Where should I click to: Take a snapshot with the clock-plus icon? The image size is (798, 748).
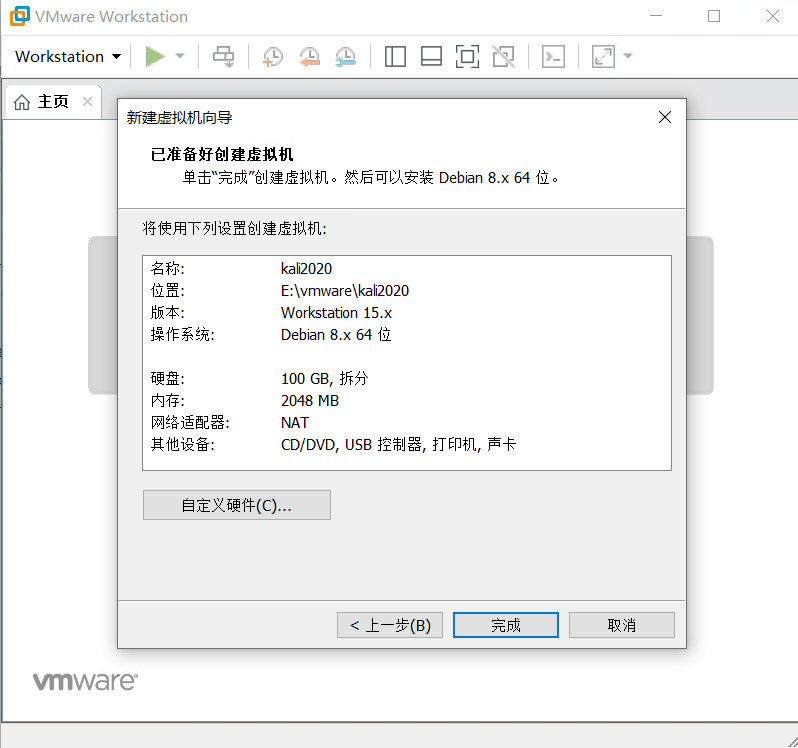pyautogui.click(x=273, y=56)
